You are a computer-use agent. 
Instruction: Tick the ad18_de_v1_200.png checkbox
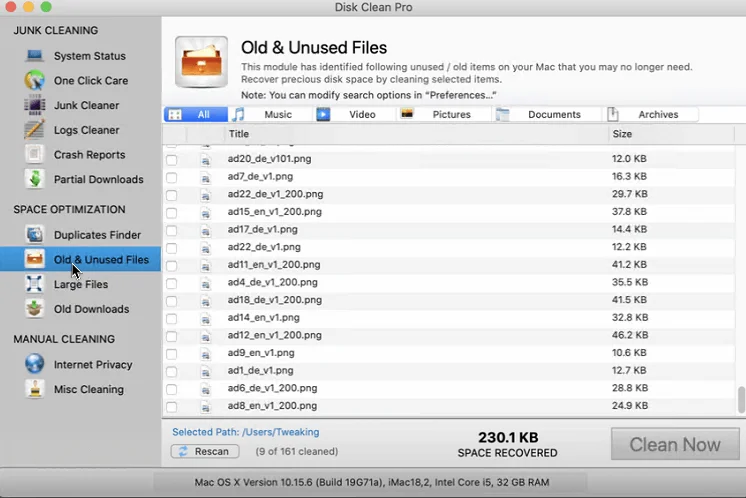[x=172, y=301]
